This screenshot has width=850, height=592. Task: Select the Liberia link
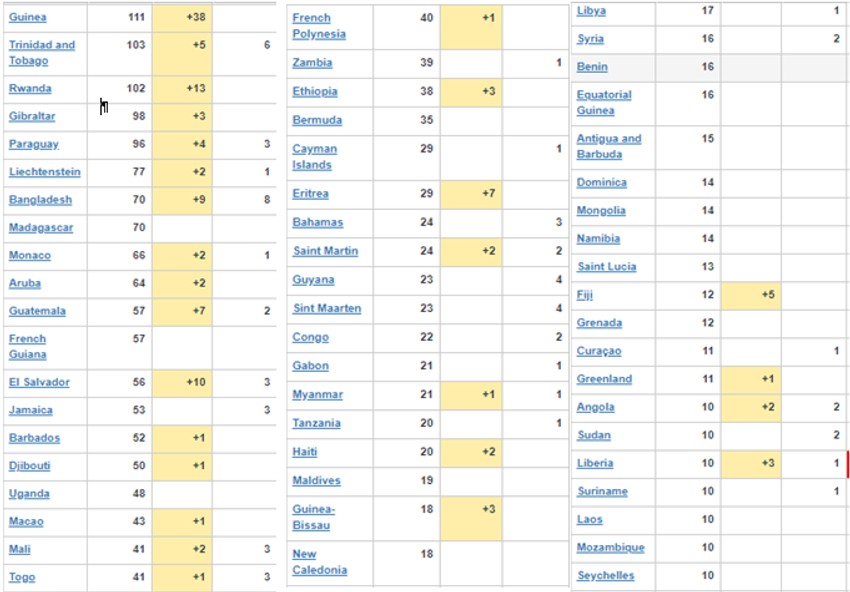tap(595, 464)
